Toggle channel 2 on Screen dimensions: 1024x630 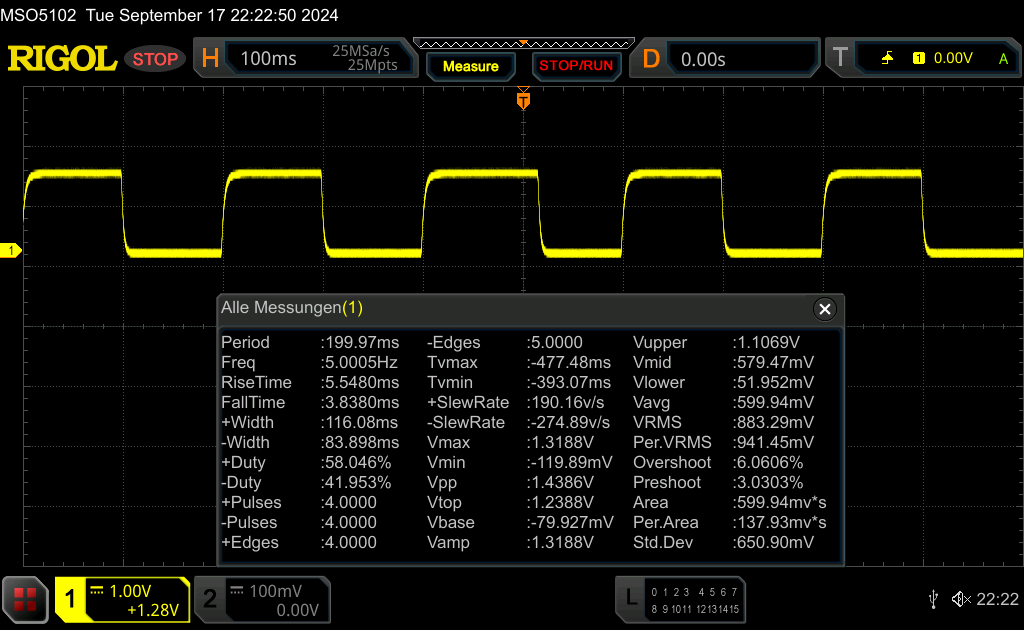pyautogui.click(x=210, y=599)
